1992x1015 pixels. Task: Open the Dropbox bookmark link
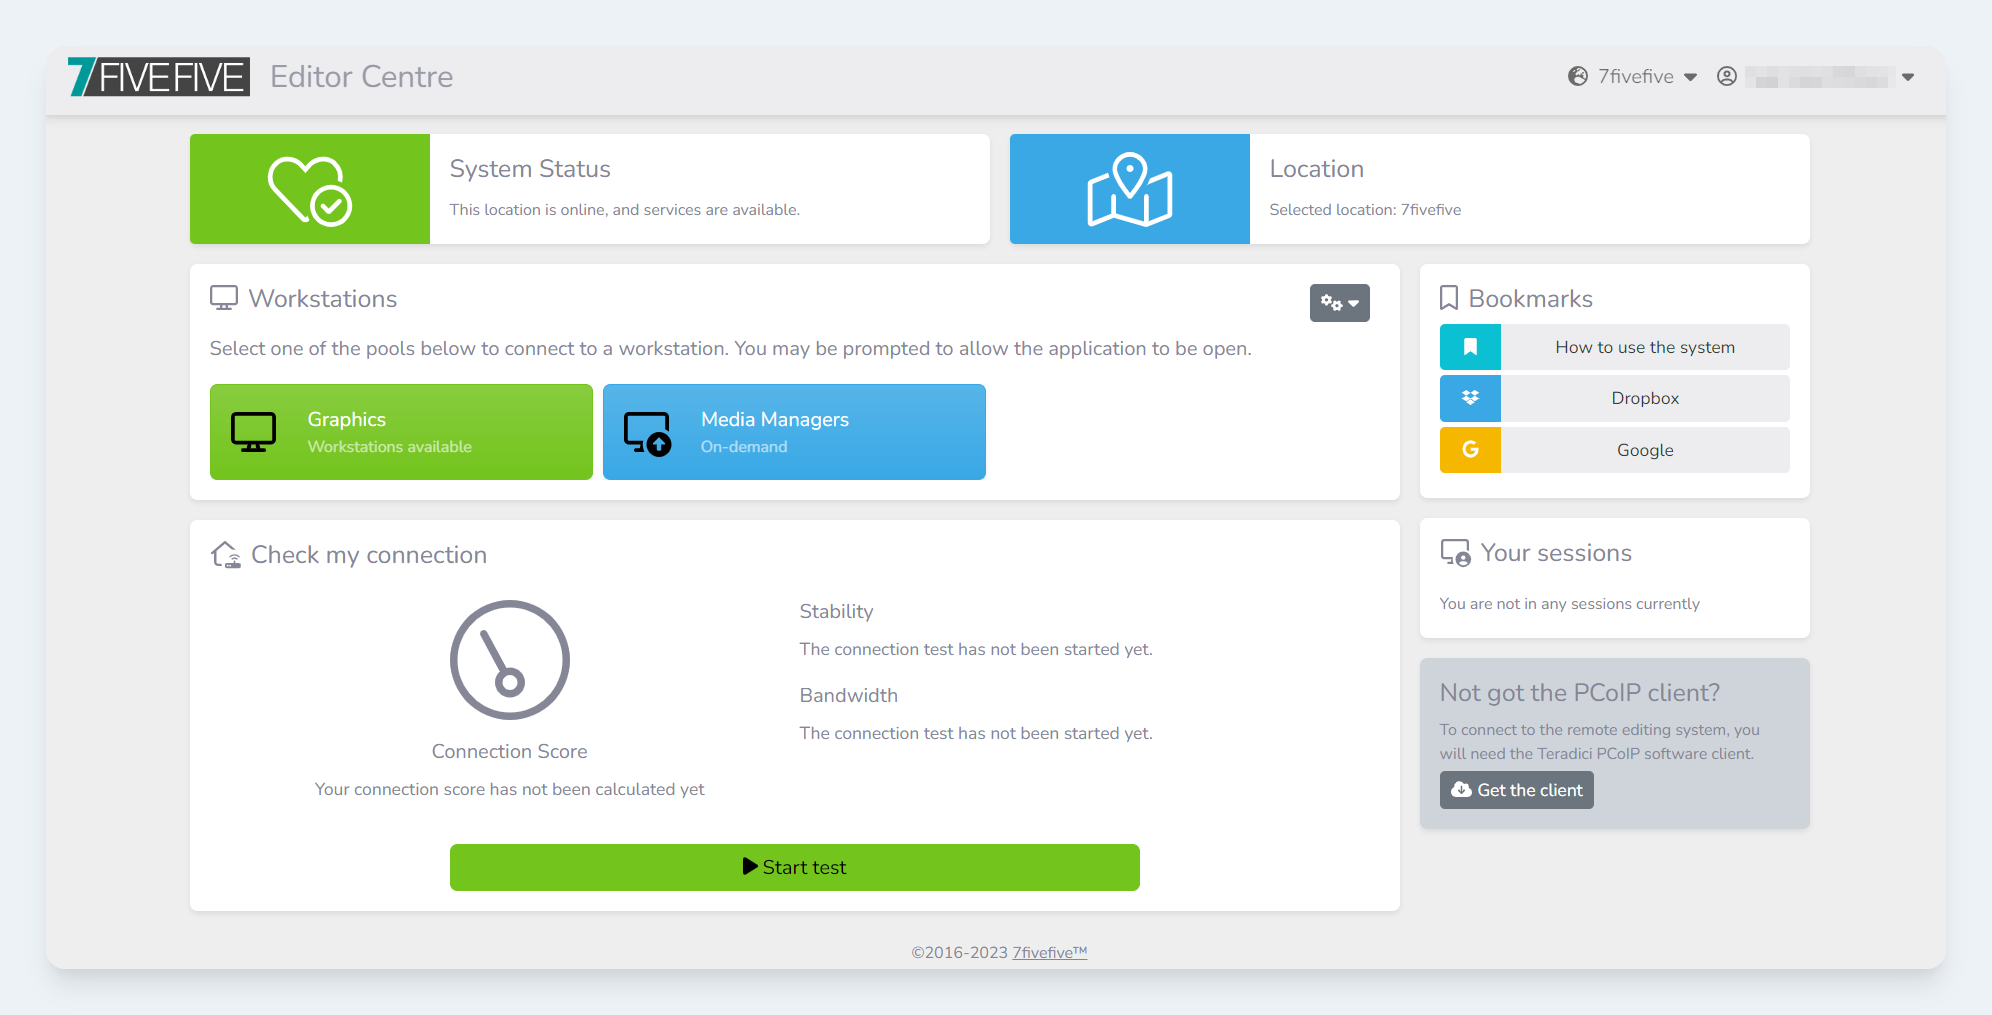(1644, 398)
